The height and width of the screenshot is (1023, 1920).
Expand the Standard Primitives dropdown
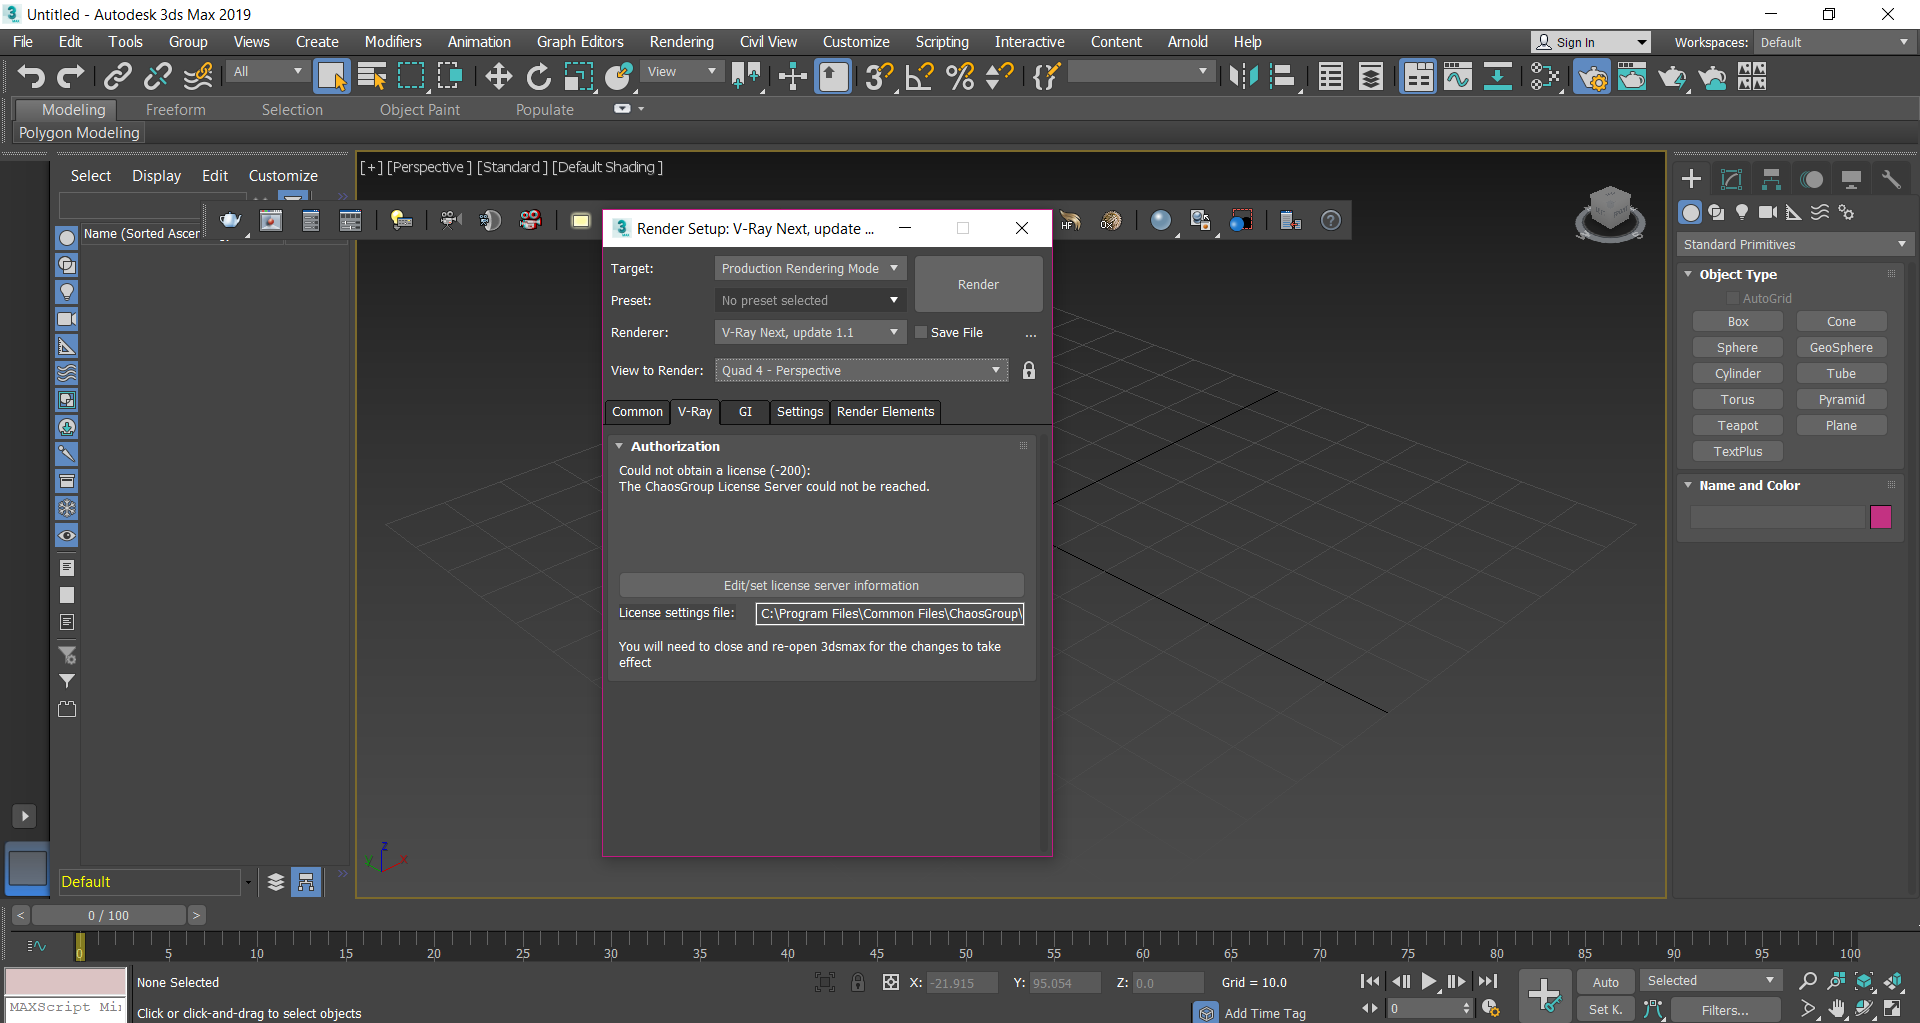(1794, 245)
